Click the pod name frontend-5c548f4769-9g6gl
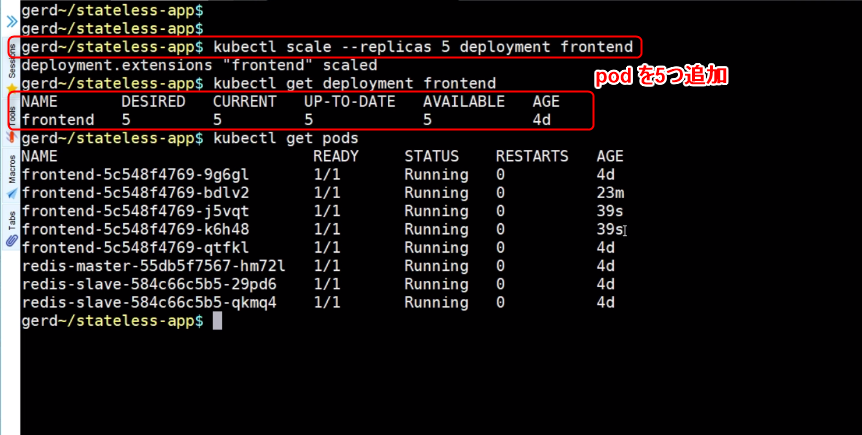The image size is (862, 435). (135, 175)
